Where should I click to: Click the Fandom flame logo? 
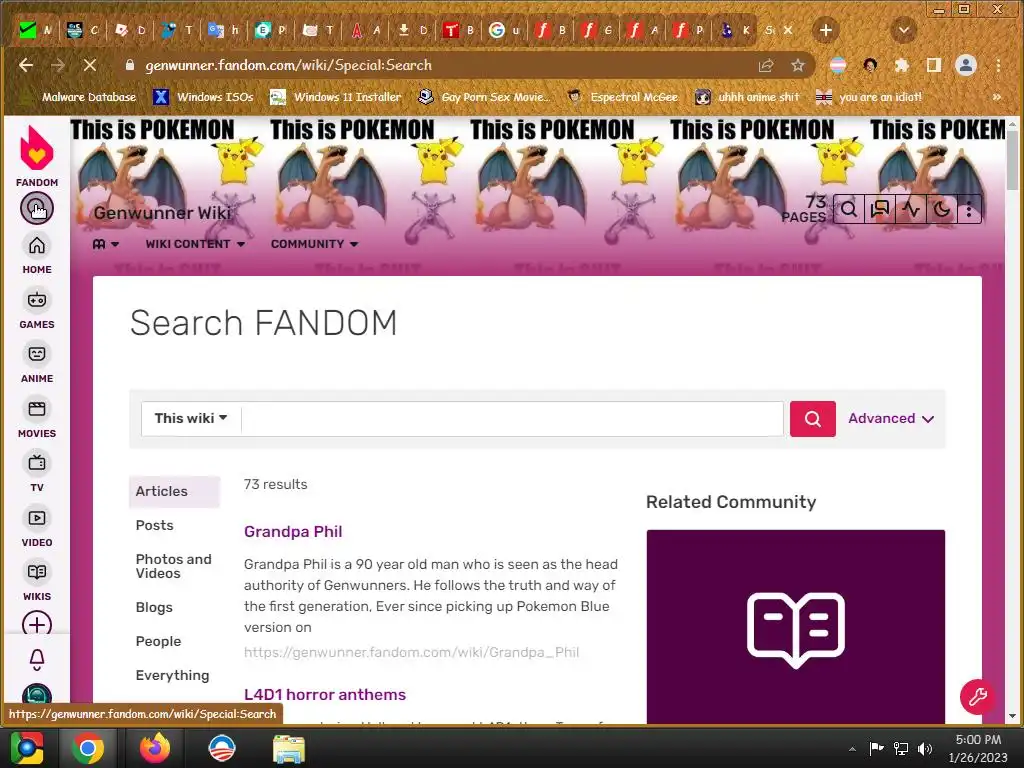pos(37,148)
